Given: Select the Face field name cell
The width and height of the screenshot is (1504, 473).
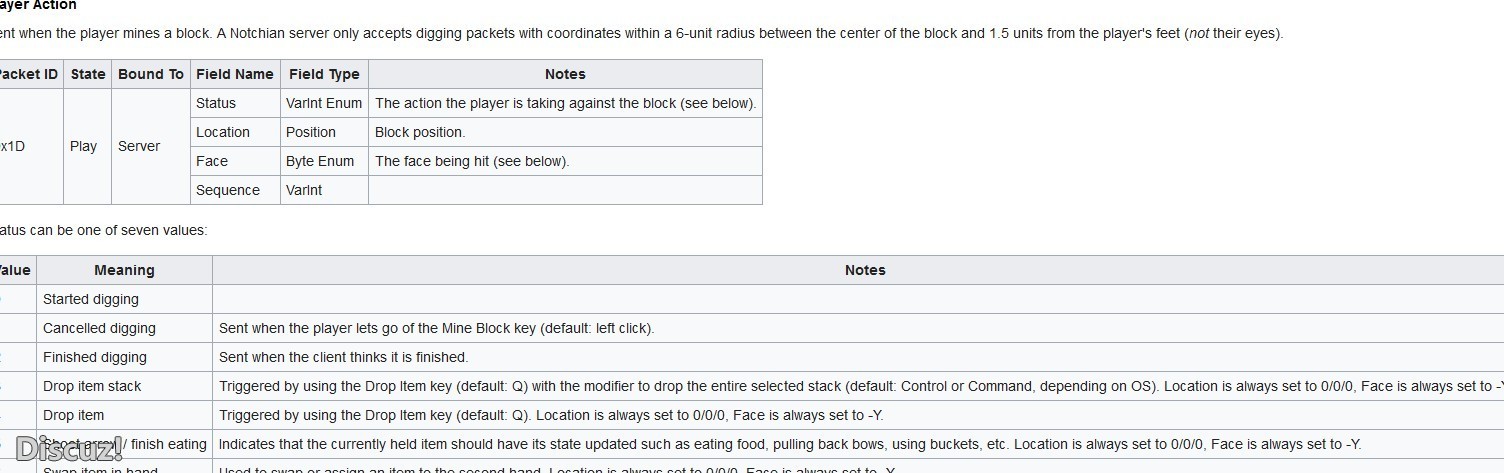Looking at the screenshot, I should click(x=235, y=161).
